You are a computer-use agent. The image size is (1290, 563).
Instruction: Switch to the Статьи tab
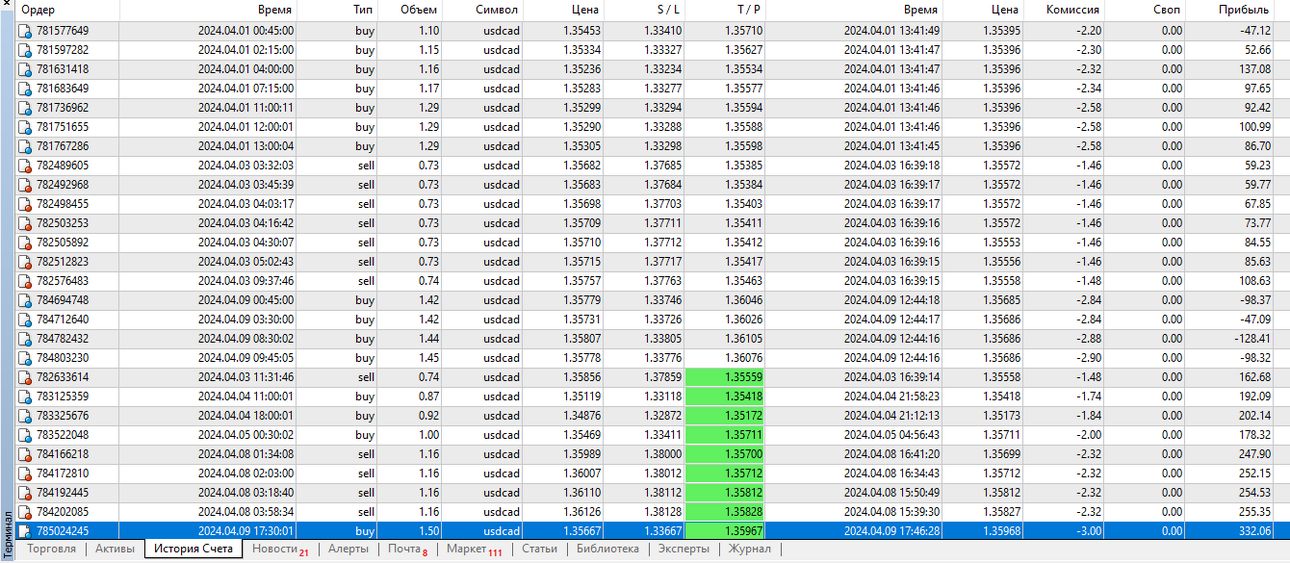pos(540,549)
